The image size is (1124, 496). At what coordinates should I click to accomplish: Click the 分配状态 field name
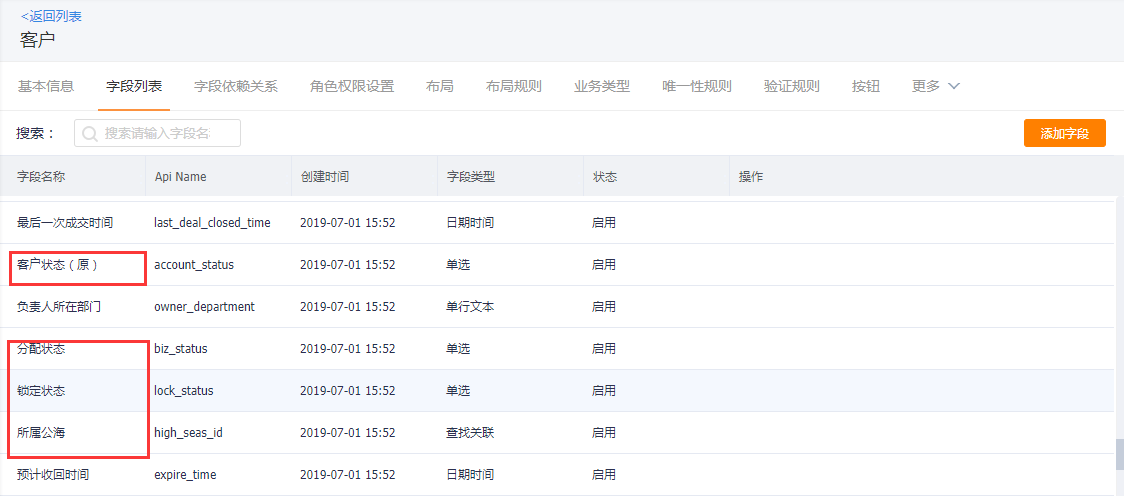tap(42, 349)
